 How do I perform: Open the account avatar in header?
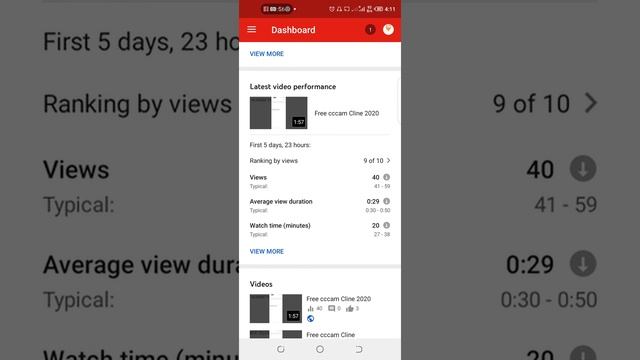pos(388,29)
